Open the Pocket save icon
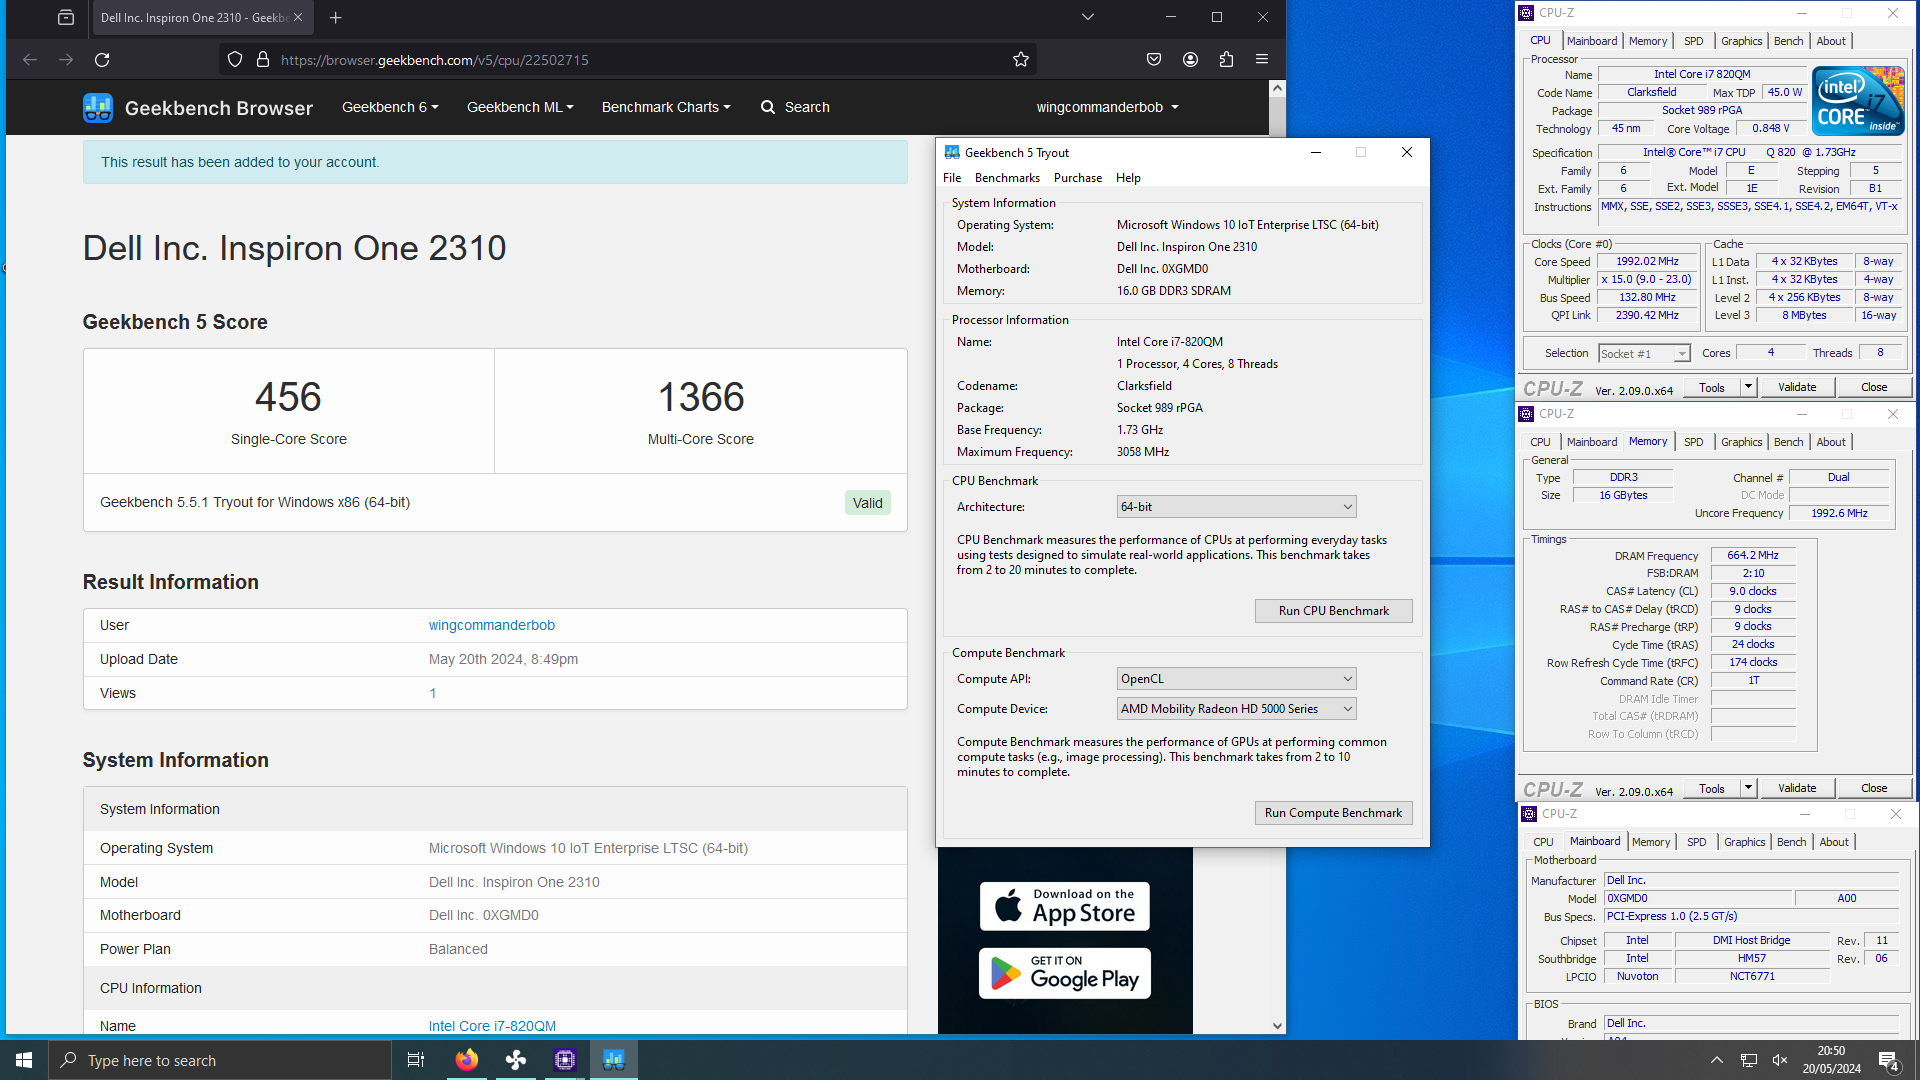Image resolution: width=1920 pixels, height=1080 pixels. point(1154,60)
